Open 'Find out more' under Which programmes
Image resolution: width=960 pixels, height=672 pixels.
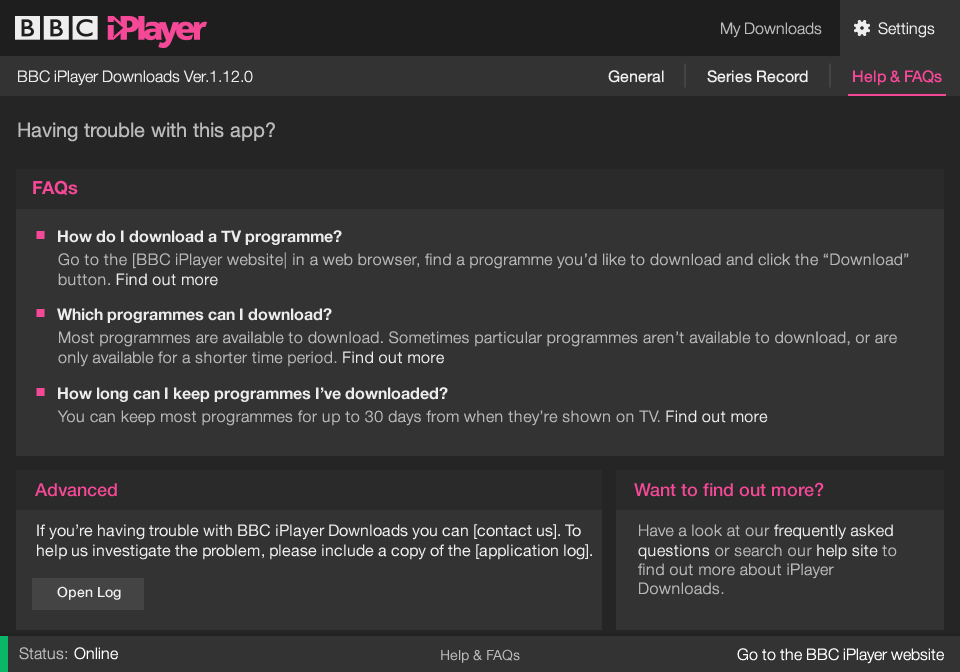(x=393, y=358)
